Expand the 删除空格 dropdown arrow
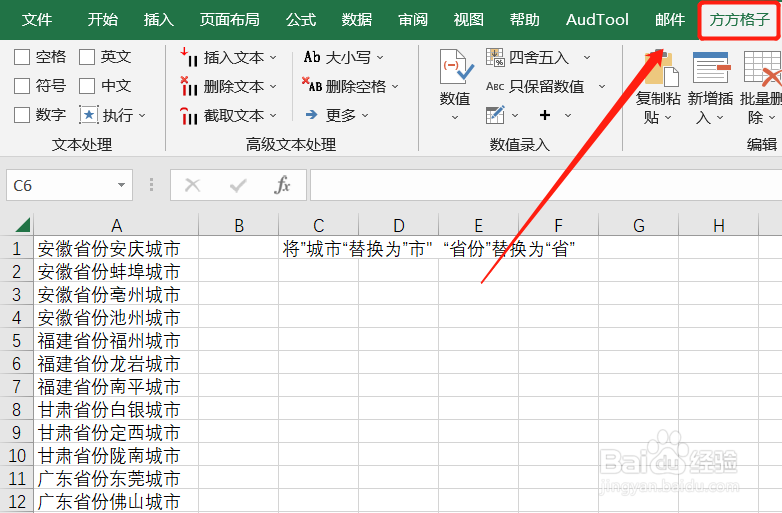The width and height of the screenshot is (782, 513). pos(395,87)
